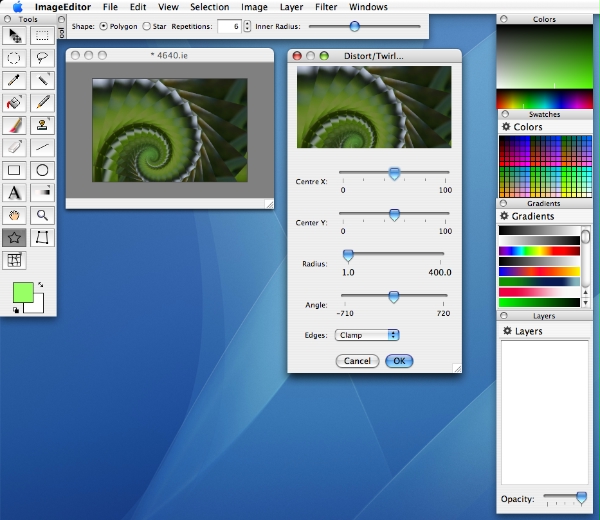Select the Eyedropper tool
This screenshot has height=520, width=600.
coord(14,80)
